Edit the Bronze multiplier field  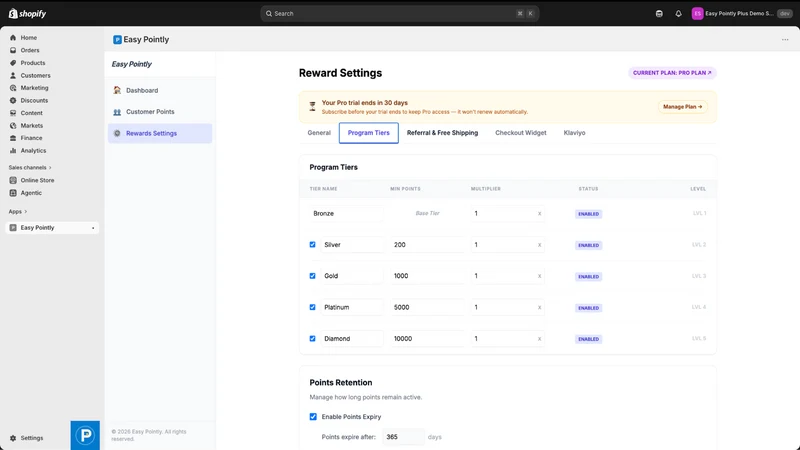[x=507, y=213]
